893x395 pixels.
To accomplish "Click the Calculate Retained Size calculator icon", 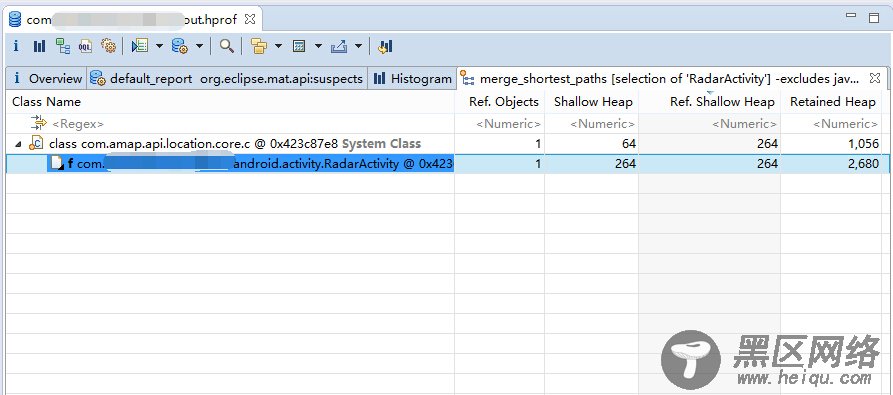I will click(x=299, y=46).
